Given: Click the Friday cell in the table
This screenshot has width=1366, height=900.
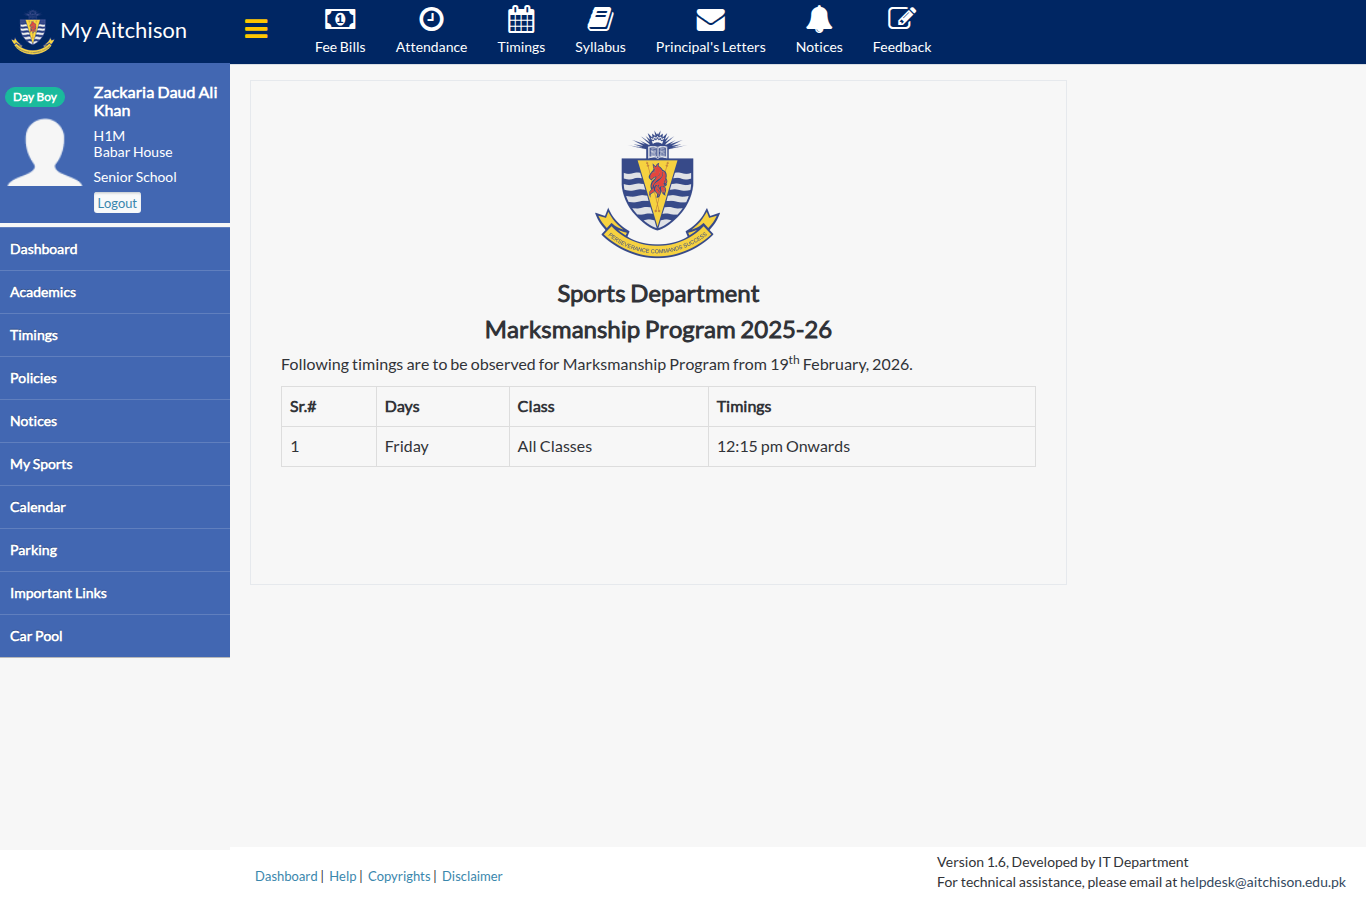Looking at the screenshot, I should [x=443, y=447].
